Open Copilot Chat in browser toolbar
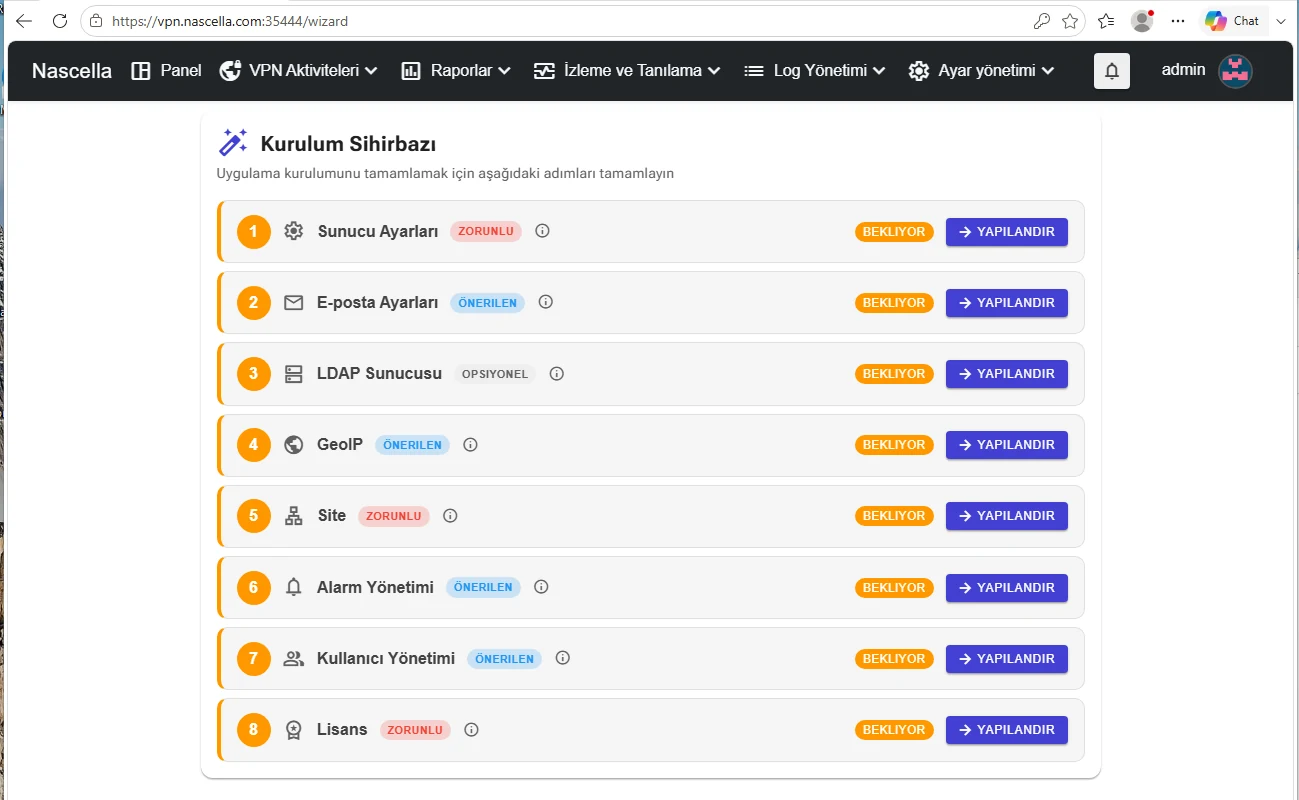 pyautogui.click(x=1232, y=20)
